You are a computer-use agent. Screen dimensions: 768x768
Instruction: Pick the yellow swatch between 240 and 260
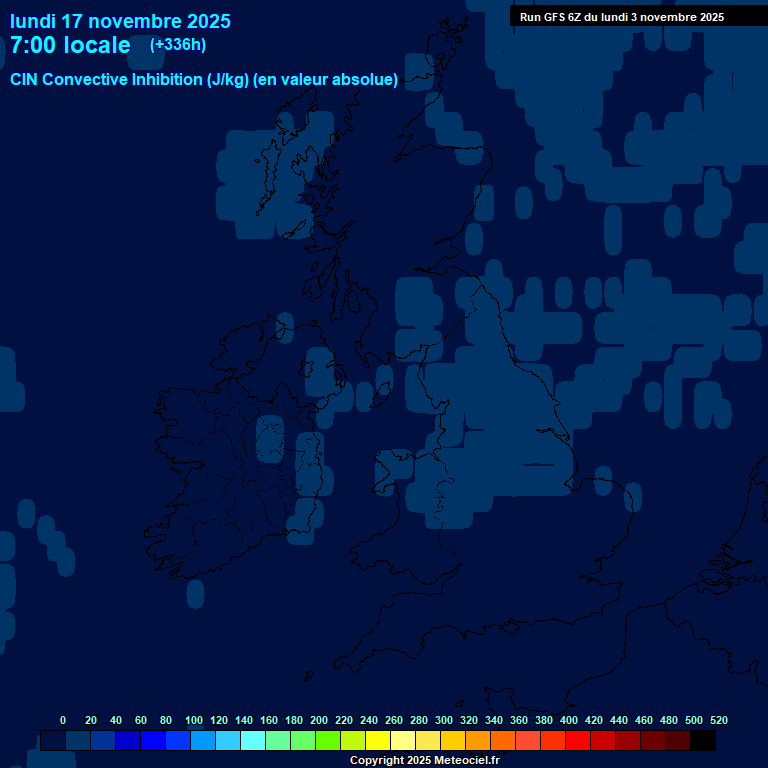tap(378, 741)
